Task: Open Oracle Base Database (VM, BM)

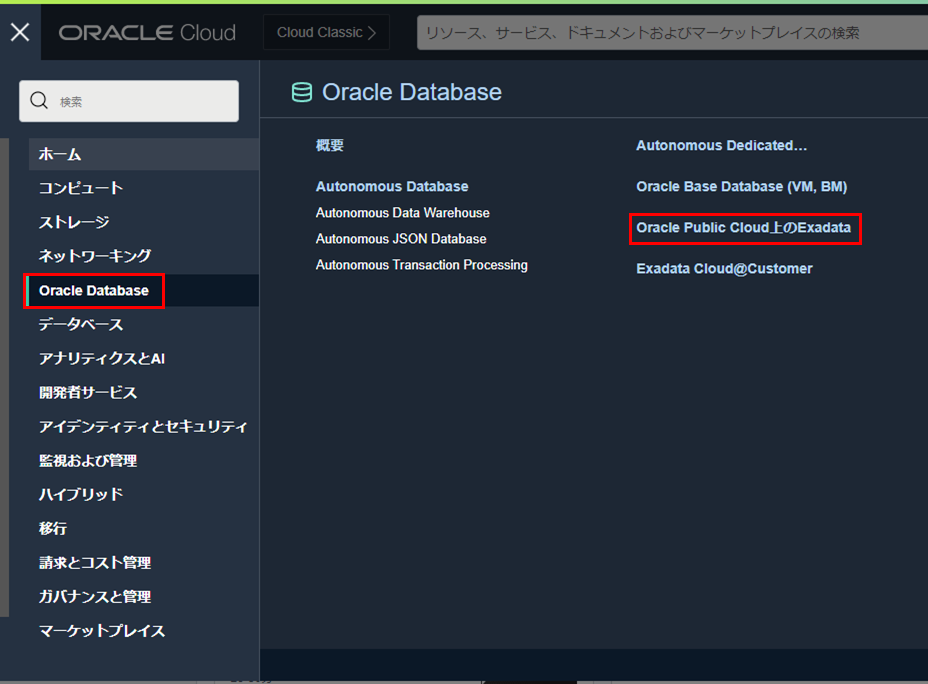Action: [741, 187]
